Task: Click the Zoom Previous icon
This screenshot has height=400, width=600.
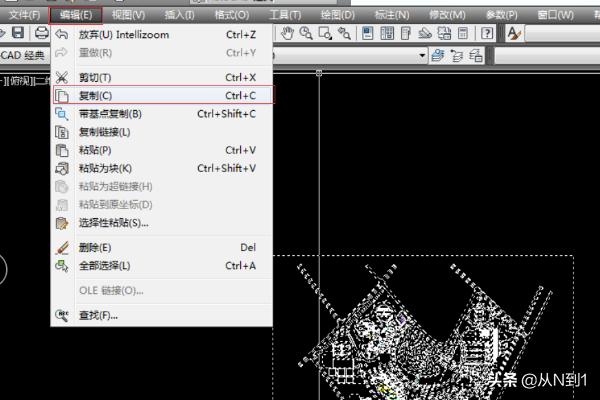Action: [x=344, y=34]
